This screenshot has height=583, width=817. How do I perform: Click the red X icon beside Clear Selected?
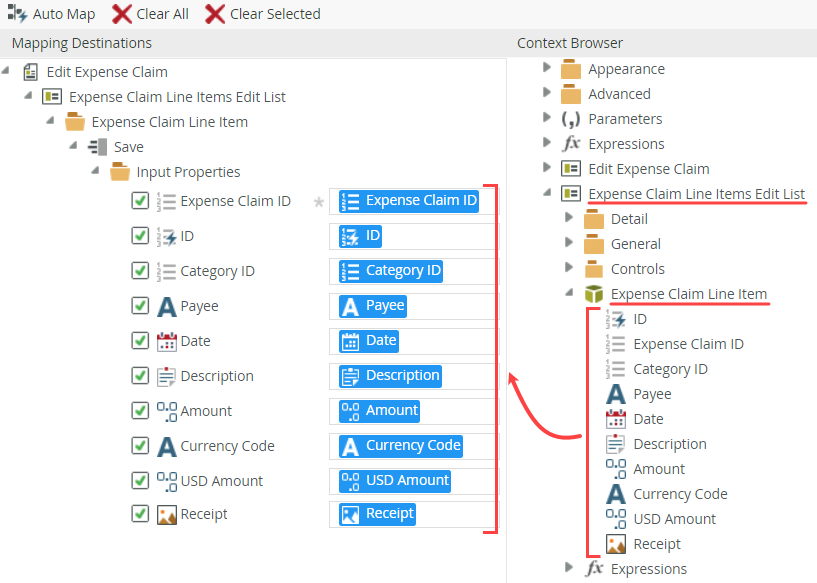coord(215,14)
